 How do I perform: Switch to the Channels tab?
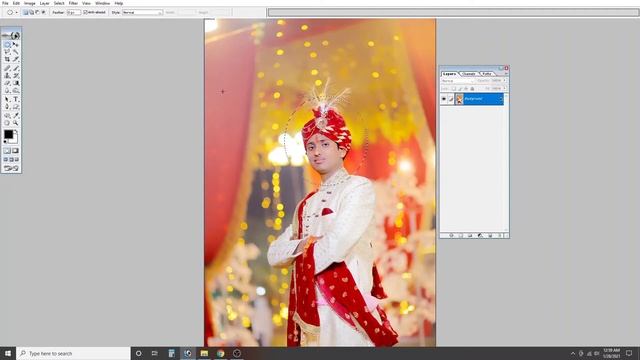pyautogui.click(x=469, y=74)
